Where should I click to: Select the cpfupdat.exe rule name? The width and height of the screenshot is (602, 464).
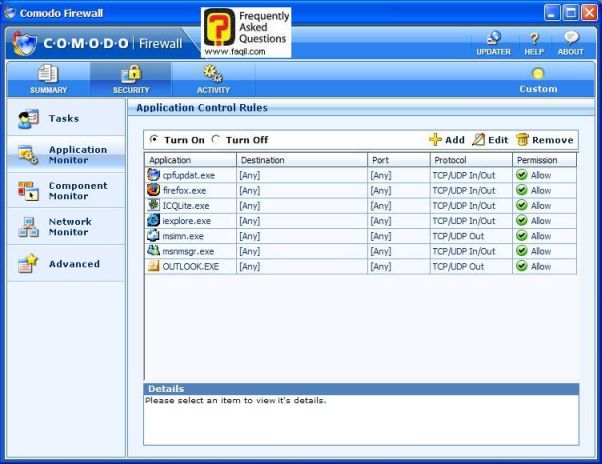tap(189, 175)
